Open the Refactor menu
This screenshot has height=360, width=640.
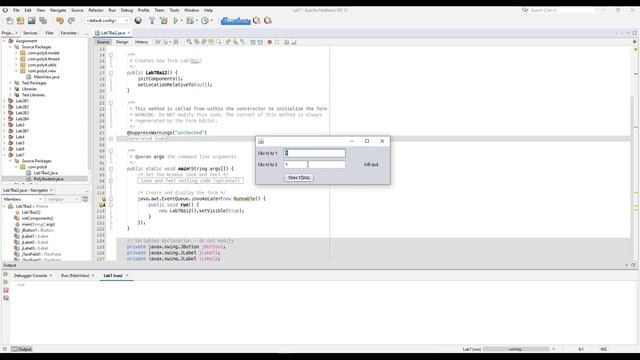click(96, 10)
